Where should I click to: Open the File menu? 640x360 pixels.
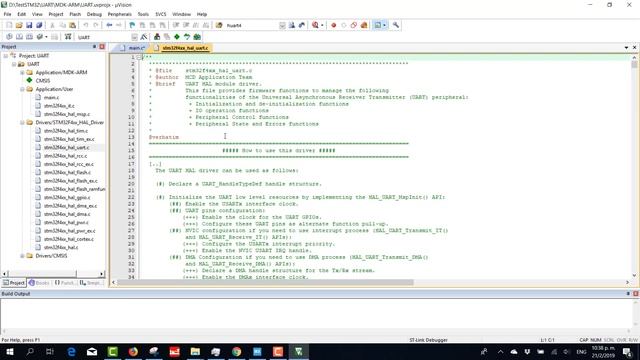(x=7, y=14)
